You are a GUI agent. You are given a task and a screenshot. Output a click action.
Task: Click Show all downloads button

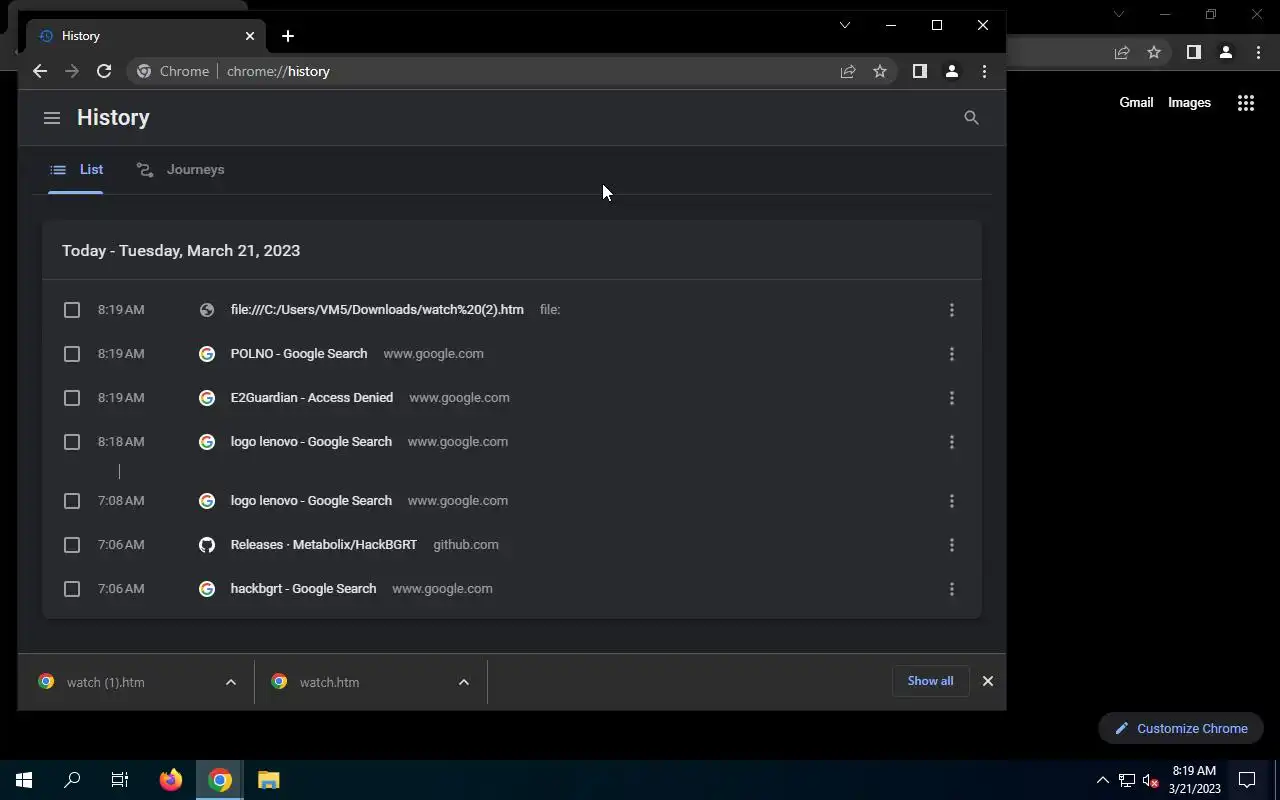tap(930, 681)
